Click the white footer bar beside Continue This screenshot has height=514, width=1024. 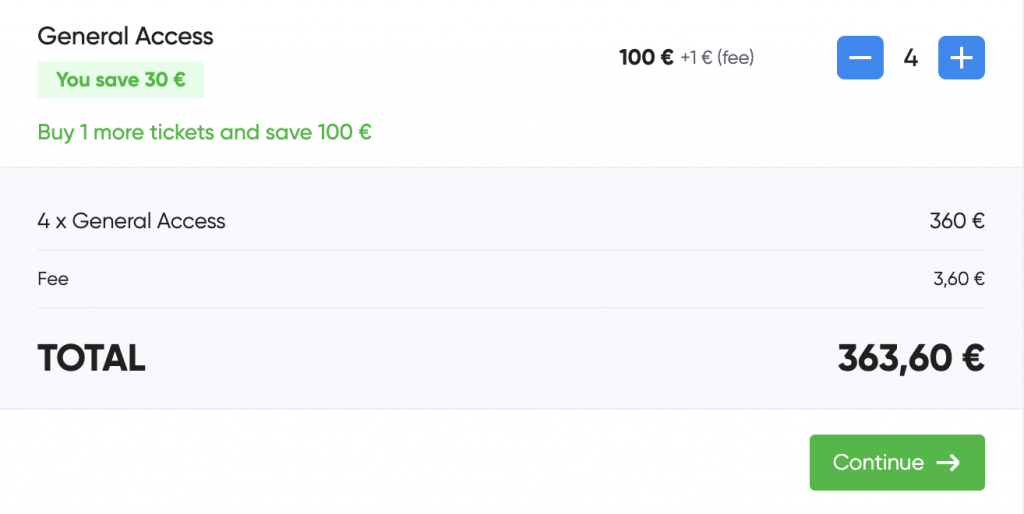point(400,462)
